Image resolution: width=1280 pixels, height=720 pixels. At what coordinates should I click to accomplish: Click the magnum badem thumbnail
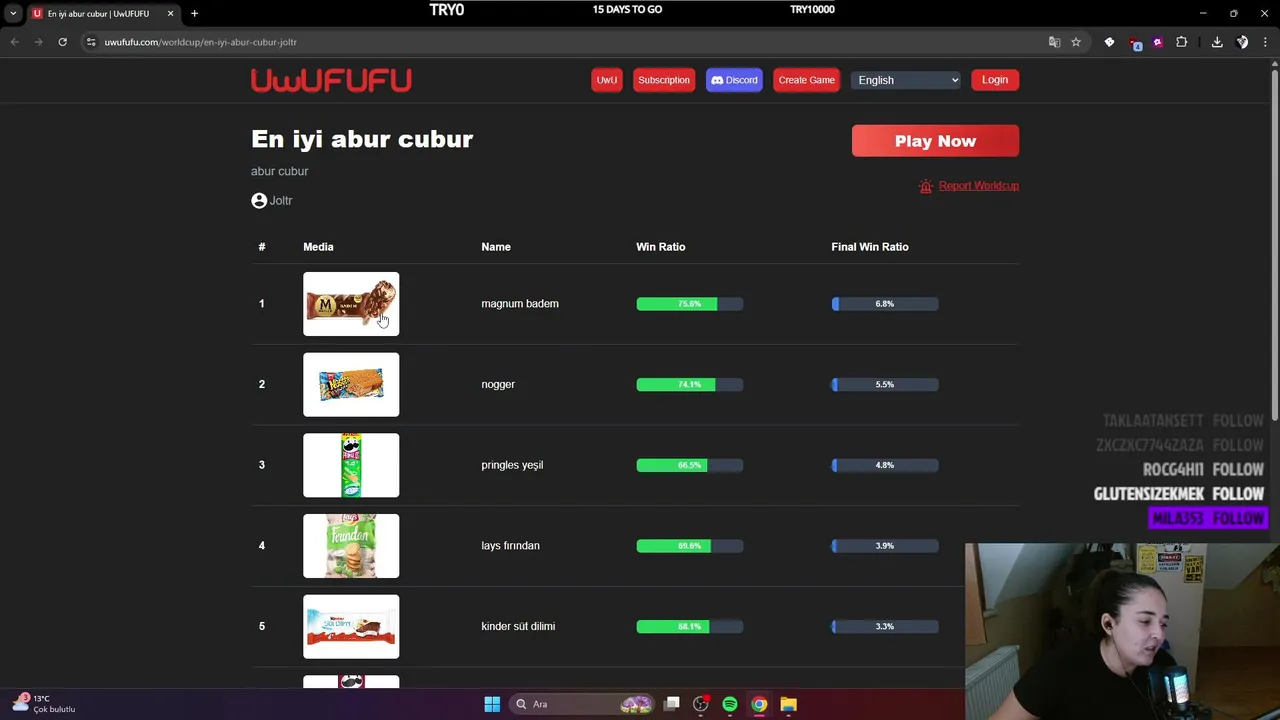(x=351, y=304)
